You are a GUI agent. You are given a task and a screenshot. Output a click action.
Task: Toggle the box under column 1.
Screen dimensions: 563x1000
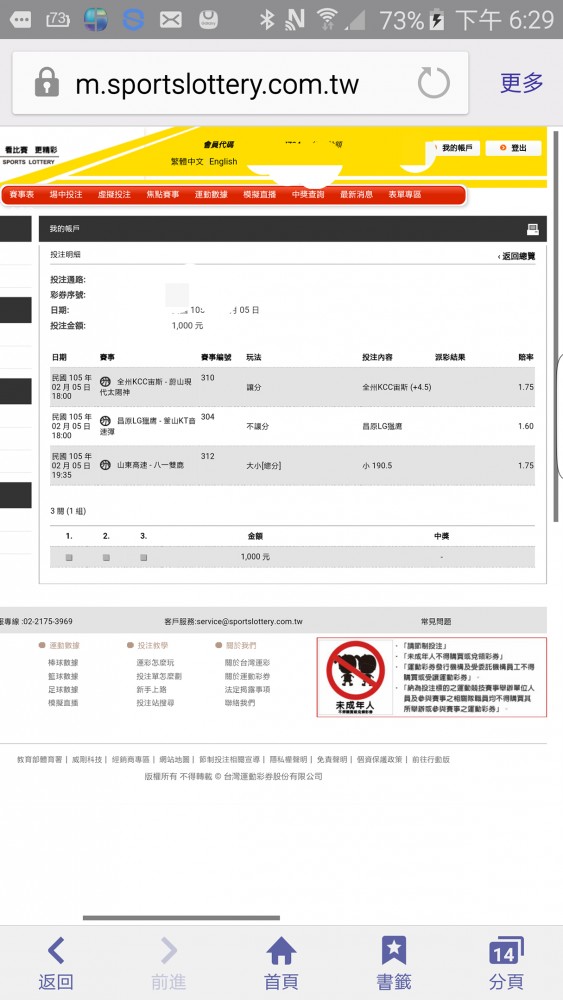[x=69, y=557]
